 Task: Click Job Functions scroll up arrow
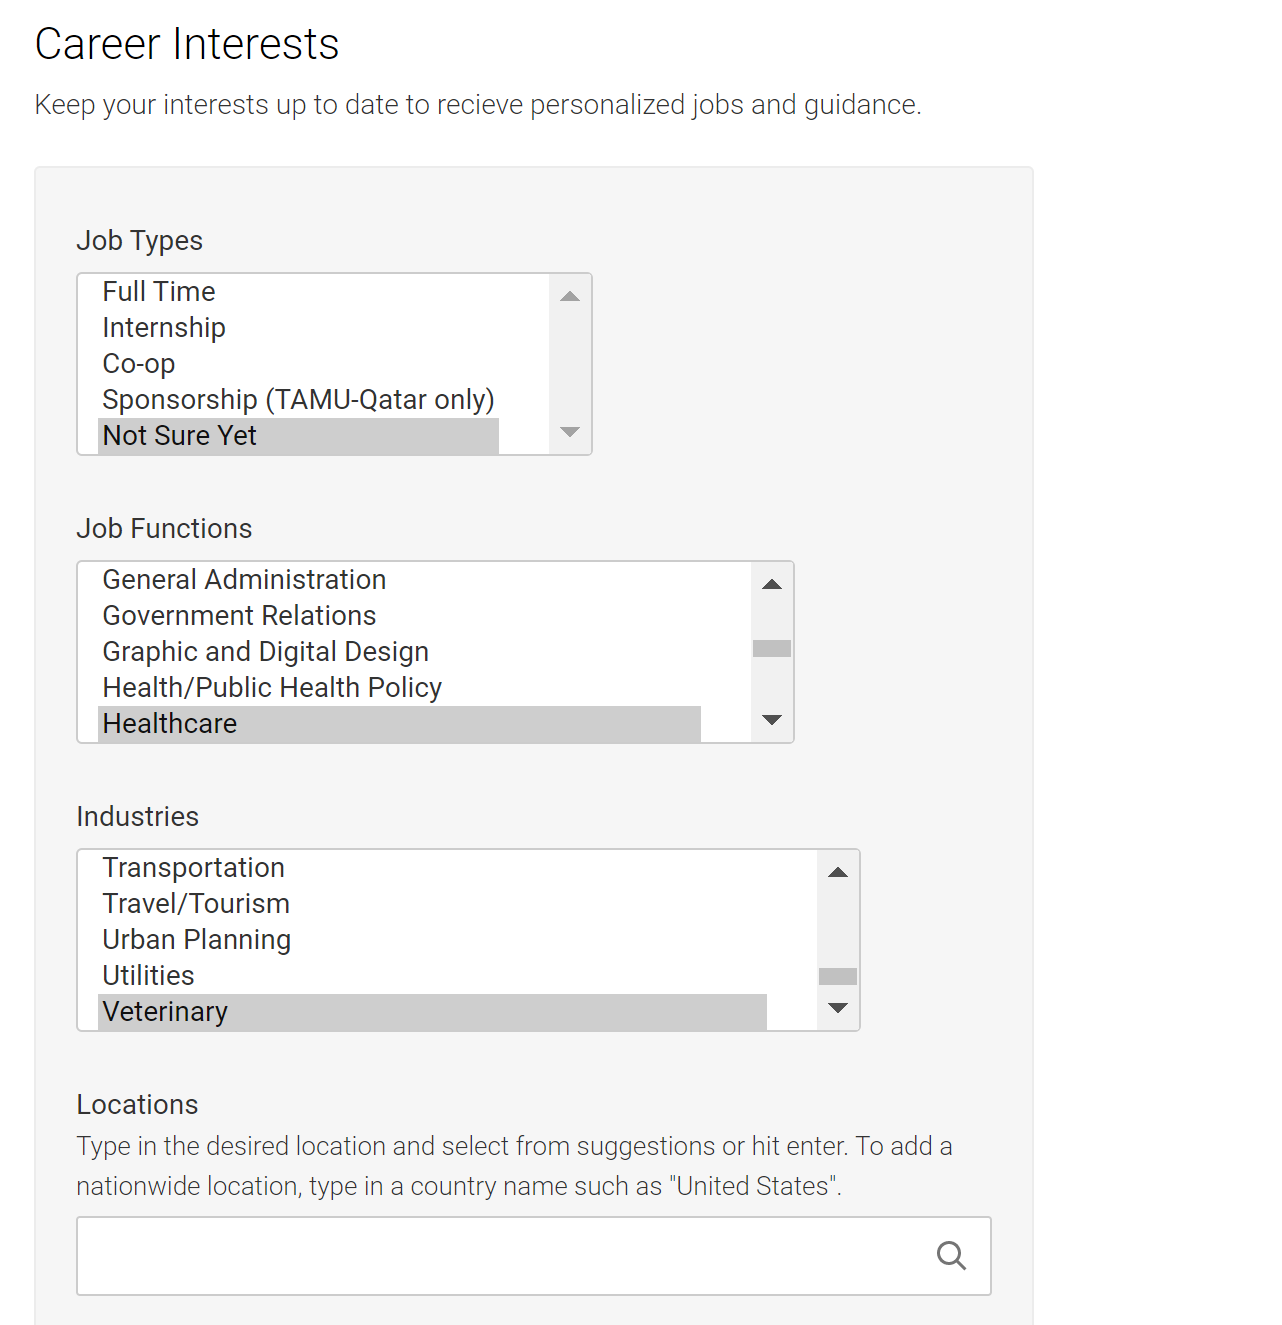coord(772,584)
